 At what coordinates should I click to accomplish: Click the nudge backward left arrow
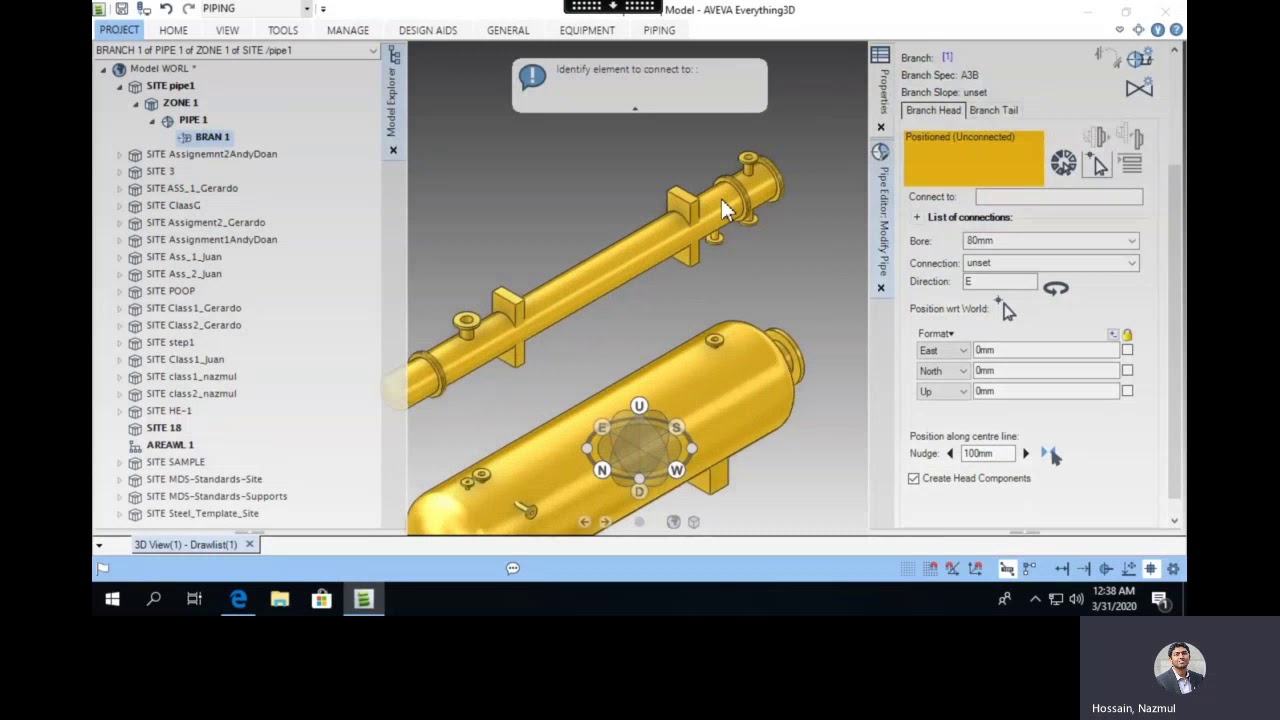pos(950,454)
